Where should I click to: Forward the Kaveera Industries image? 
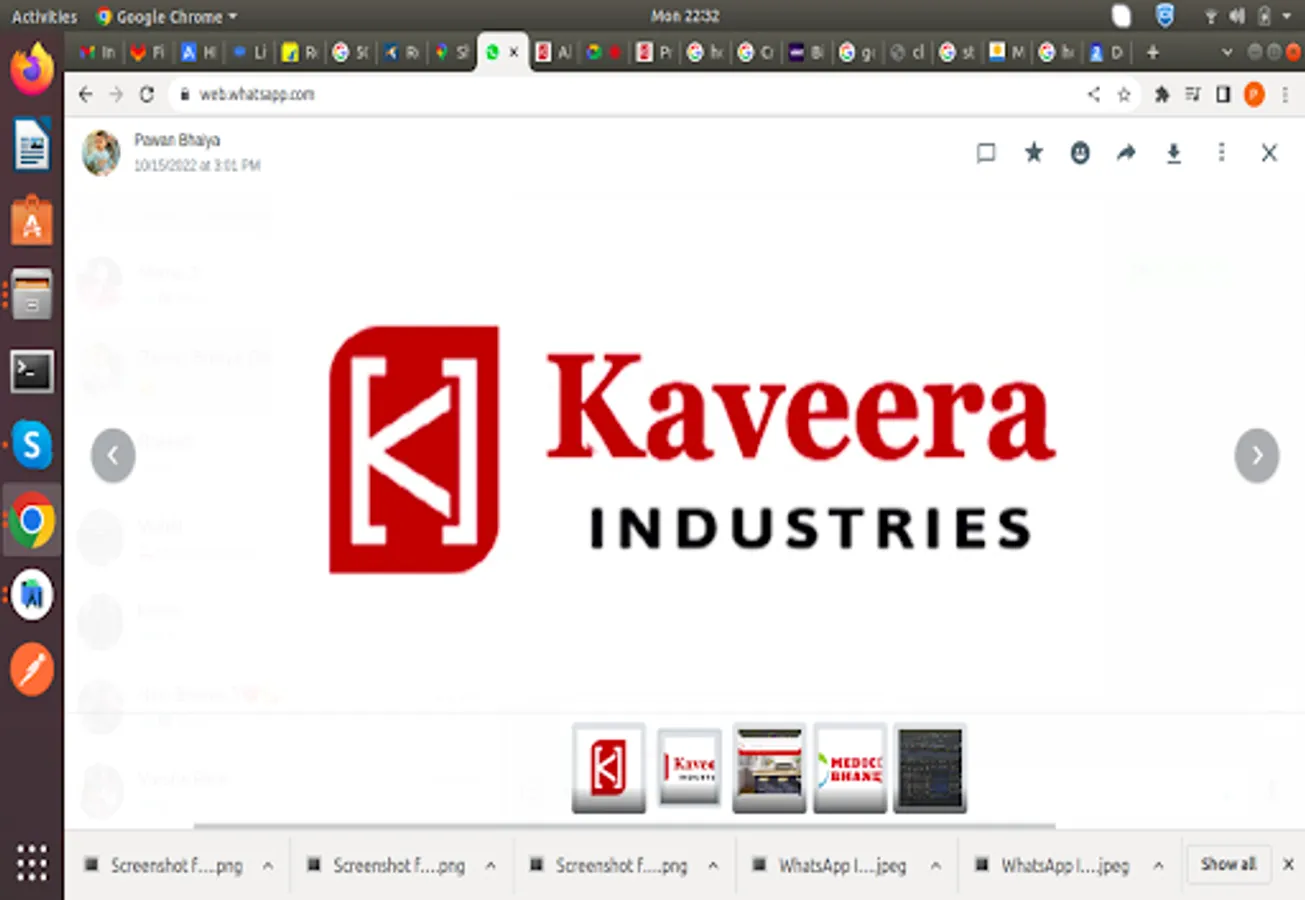[1126, 152]
